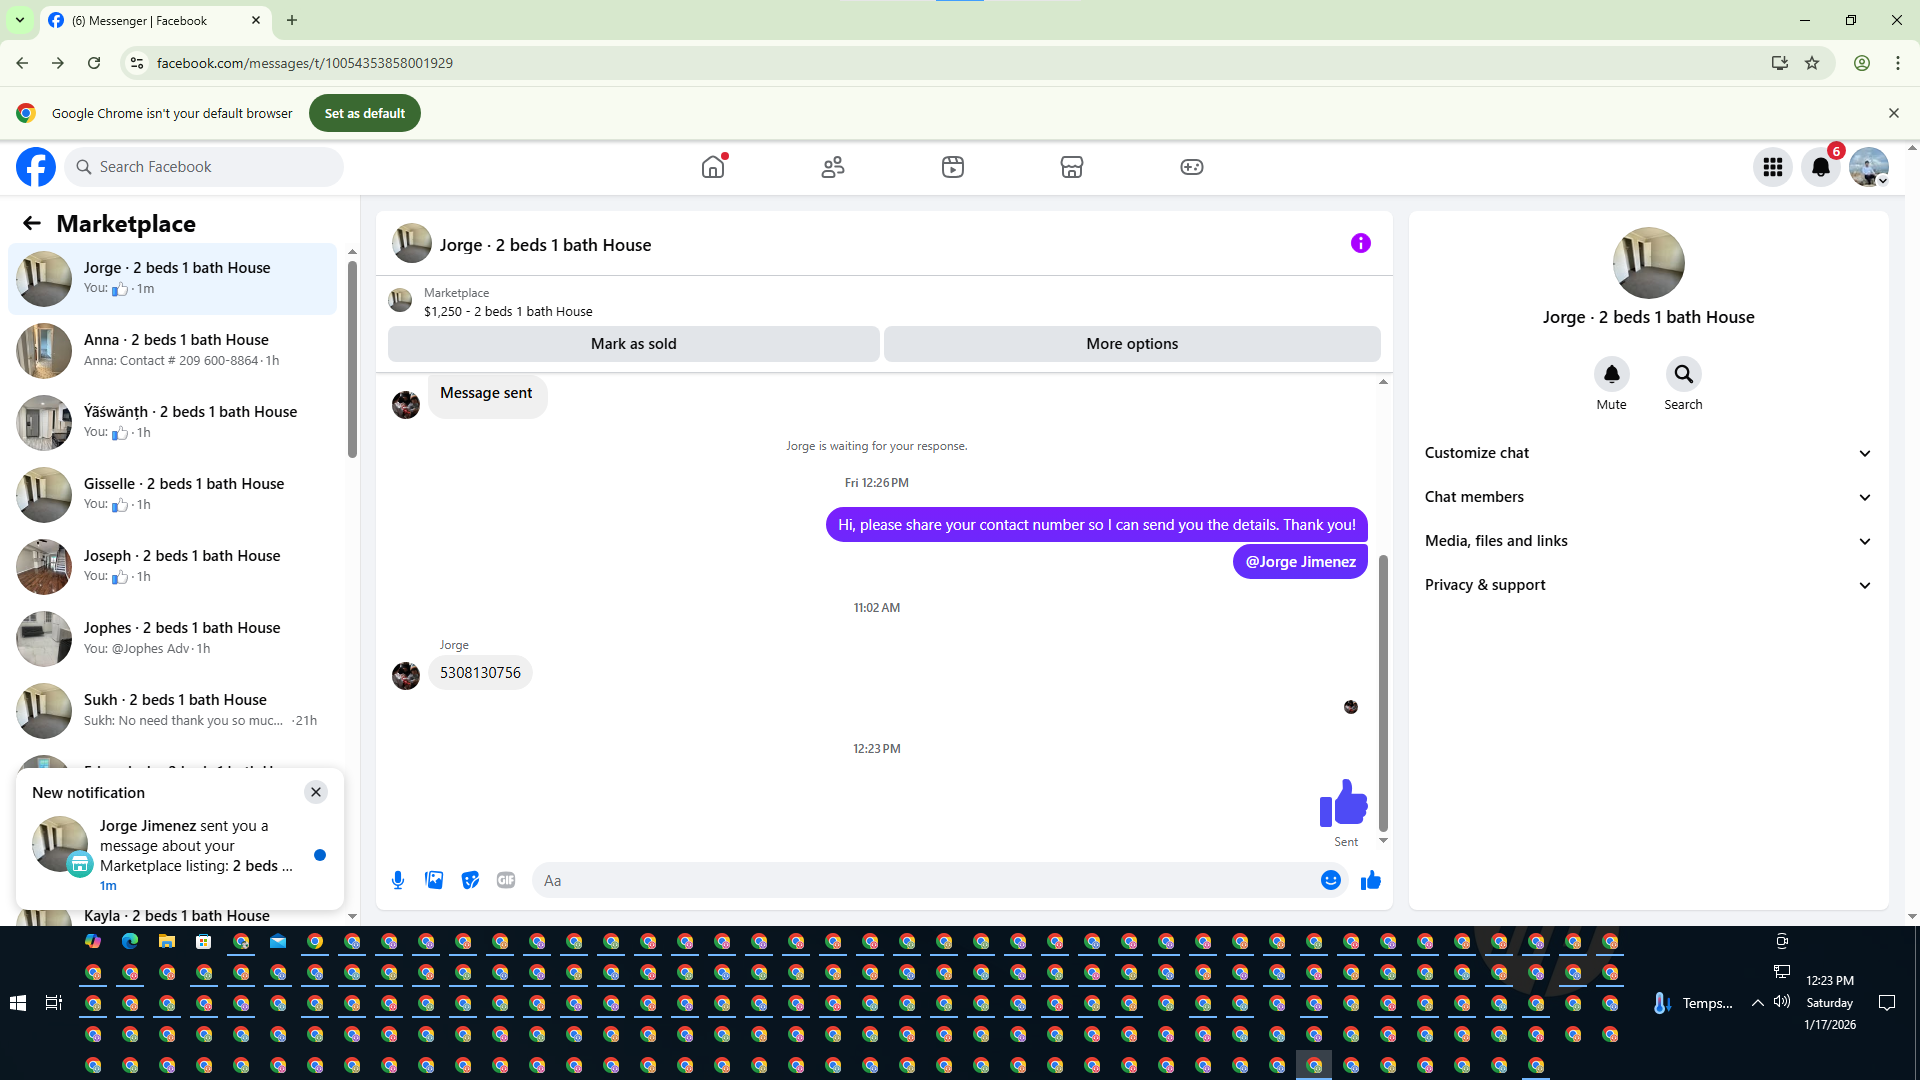Open the GIF picker
The width and height of the screenshot is (1920, 1080).
[506, 880]
